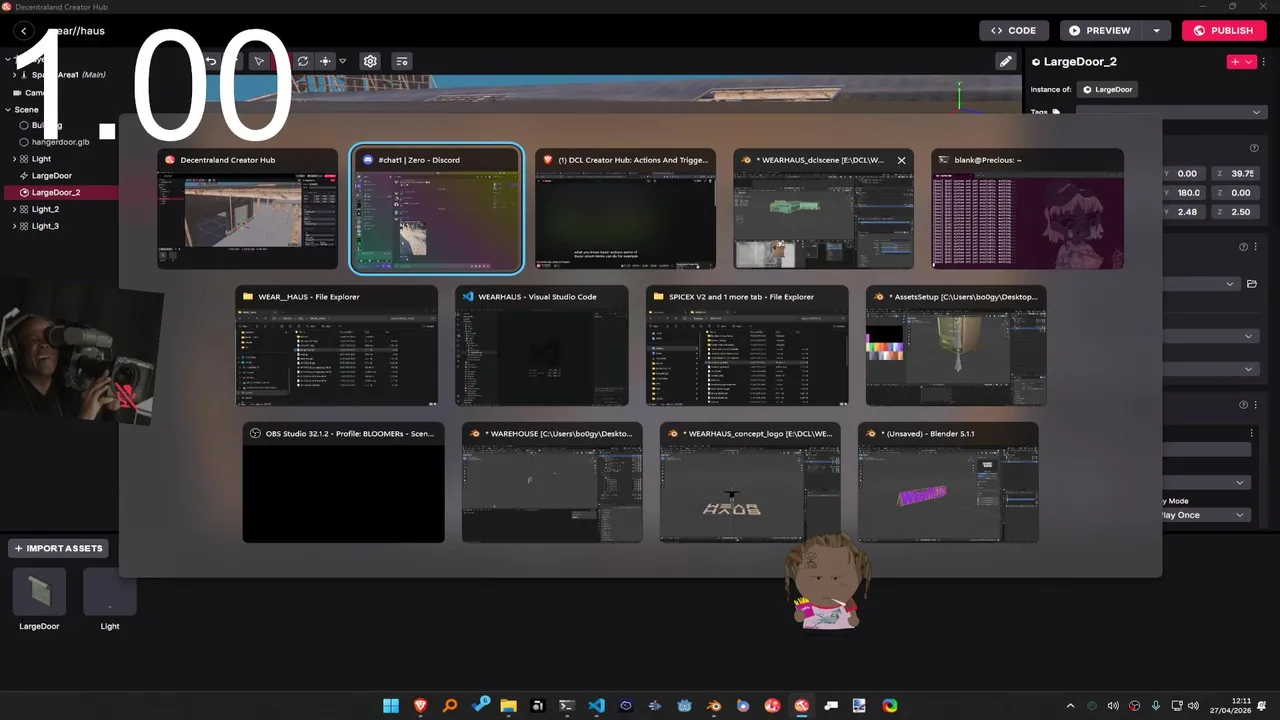
Task: Open WEAR__HAUS File Explorer window
Action: tap(336, 346)
